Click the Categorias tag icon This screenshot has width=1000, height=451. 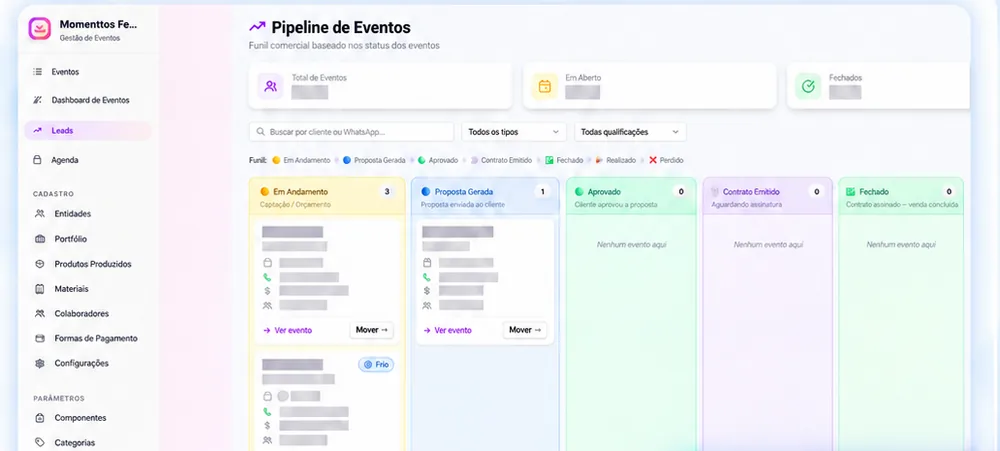[x=40, y=442]
